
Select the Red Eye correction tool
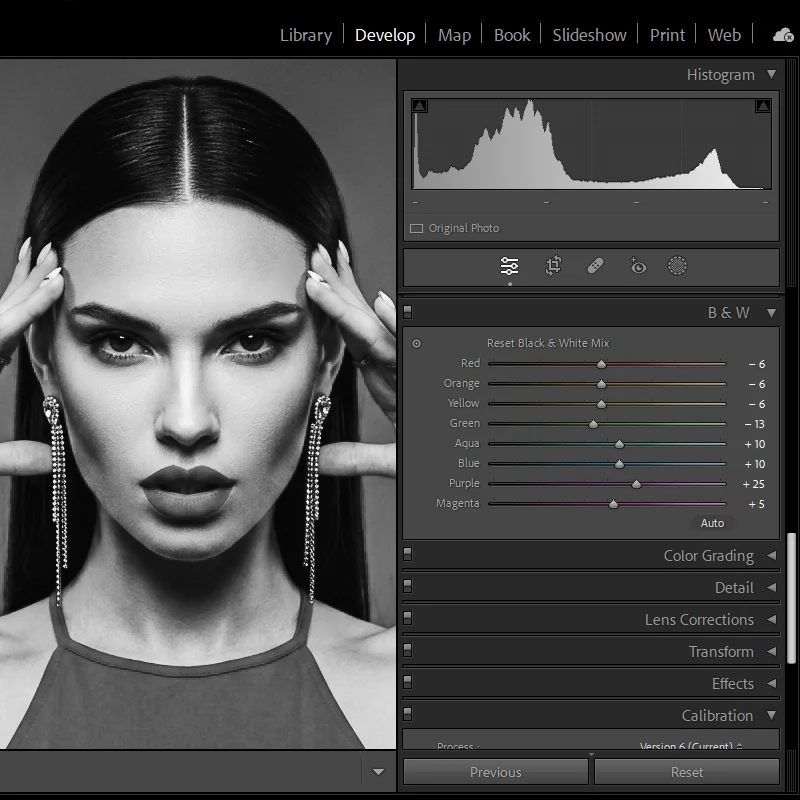pos(637,266)
